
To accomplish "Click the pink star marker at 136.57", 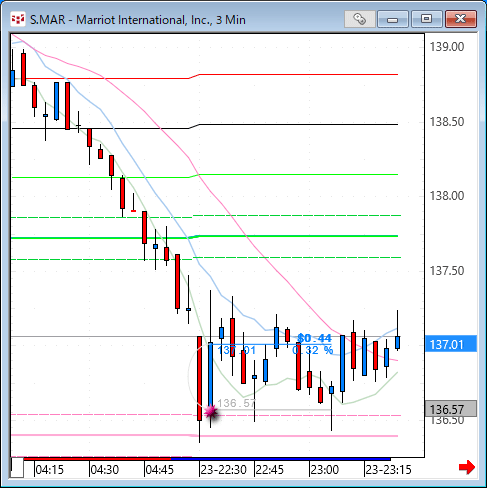I will pos(211,413).
